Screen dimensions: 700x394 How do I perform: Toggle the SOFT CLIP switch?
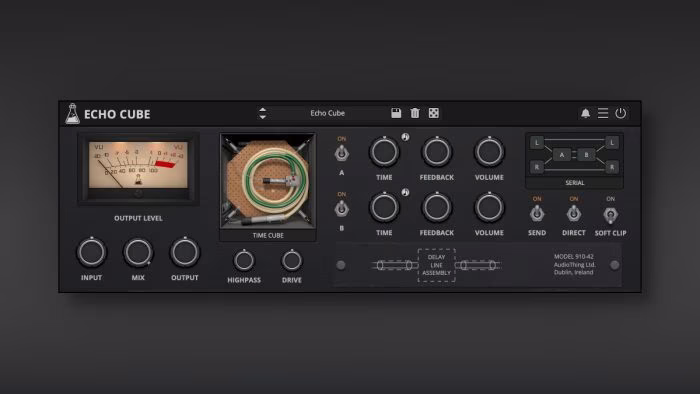(x=610, y=215)
